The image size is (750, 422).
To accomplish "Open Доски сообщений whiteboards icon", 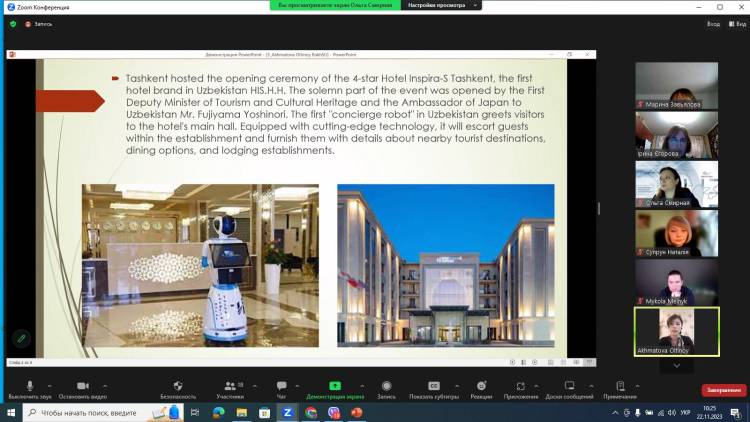I will pos(569,386).
